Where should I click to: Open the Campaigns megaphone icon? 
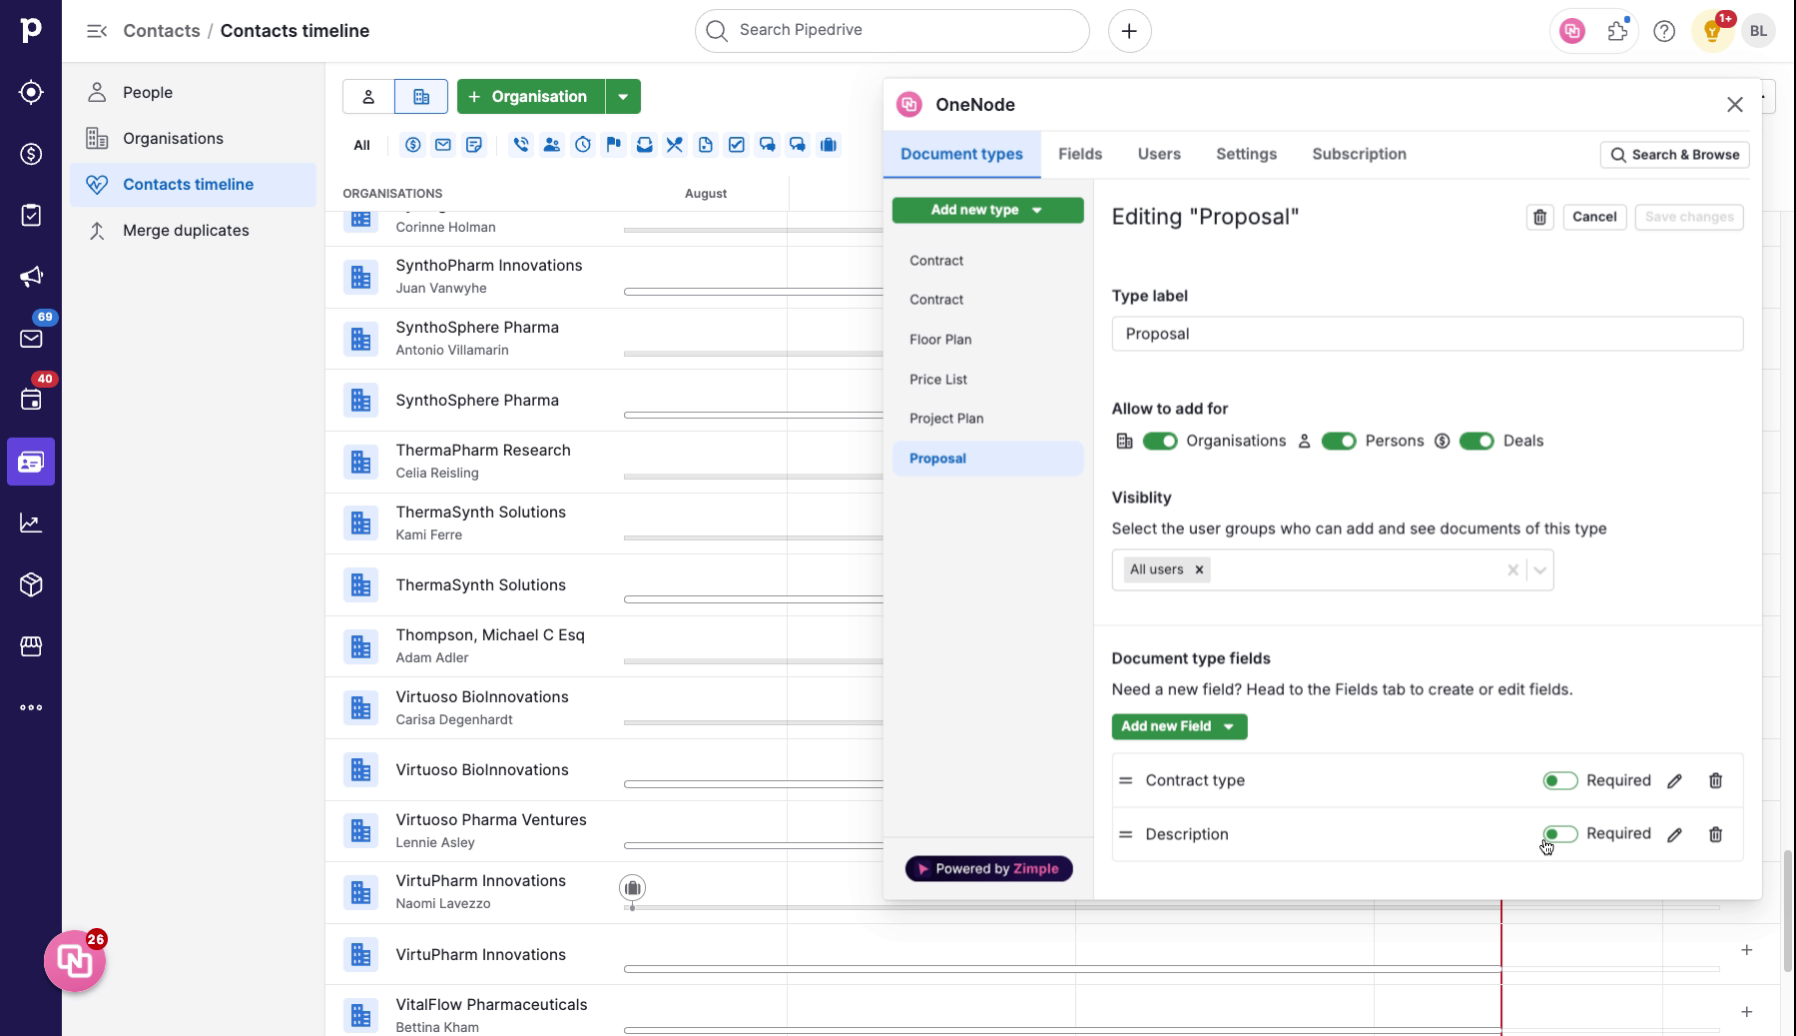click(31, 277)
